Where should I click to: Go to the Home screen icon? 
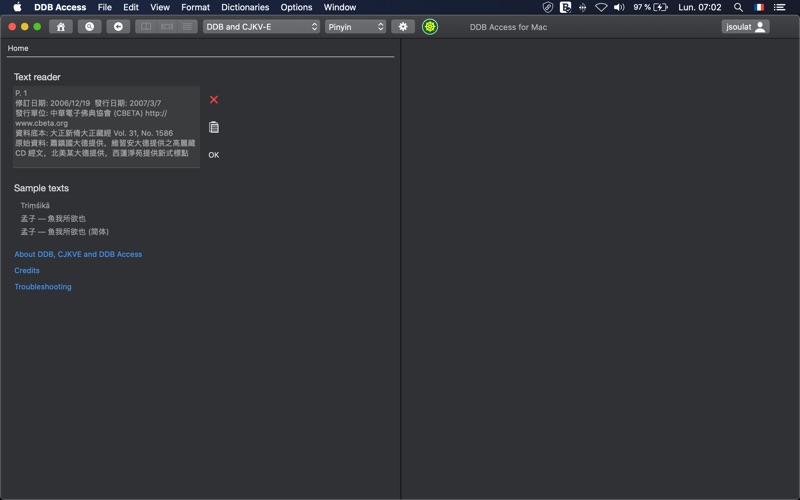(x=60, y=27)
